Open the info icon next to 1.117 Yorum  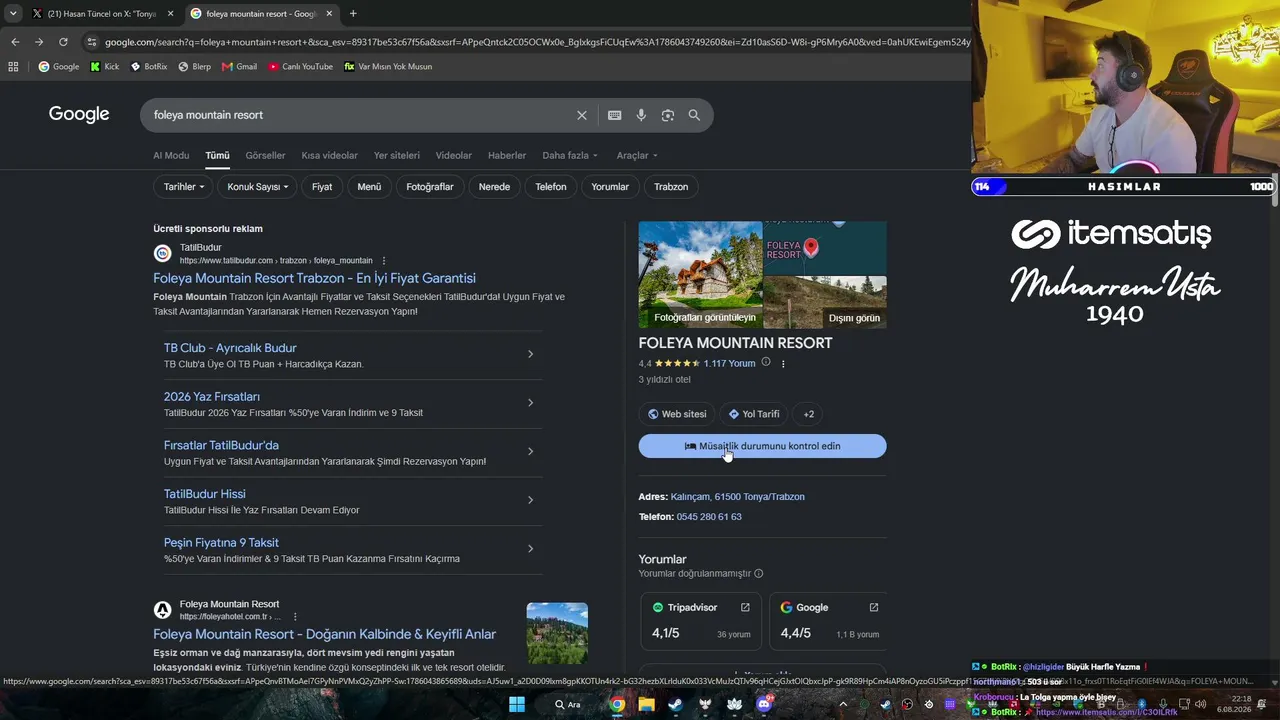point(766,363)
